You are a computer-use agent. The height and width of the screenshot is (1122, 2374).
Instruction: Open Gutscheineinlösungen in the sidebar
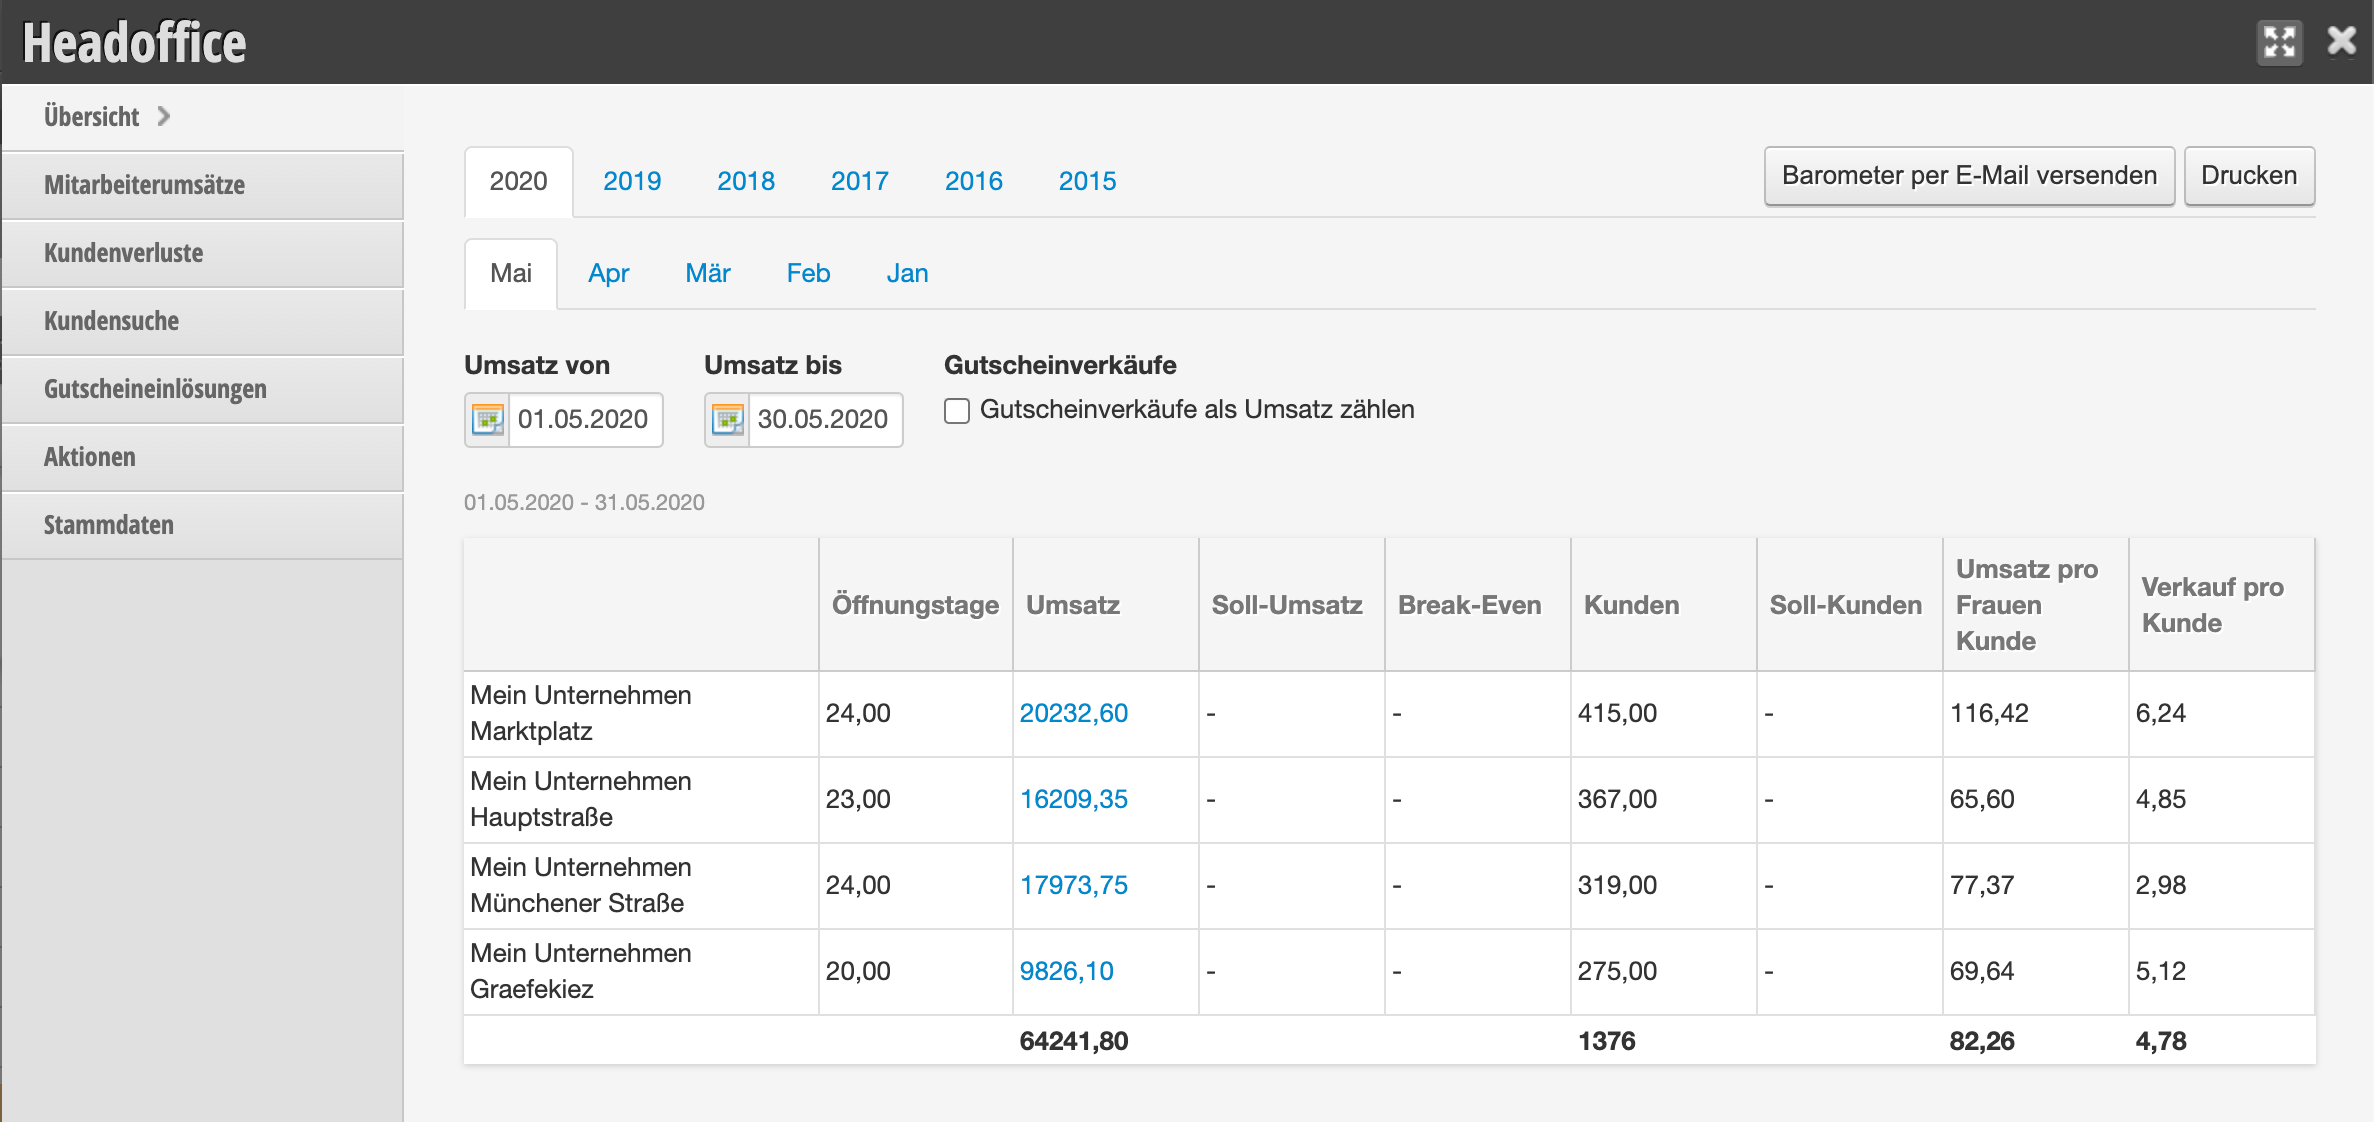(x=155, y=389)
